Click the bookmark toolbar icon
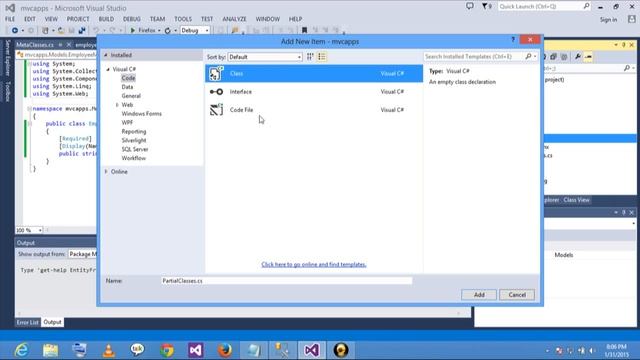 (304, 30)
